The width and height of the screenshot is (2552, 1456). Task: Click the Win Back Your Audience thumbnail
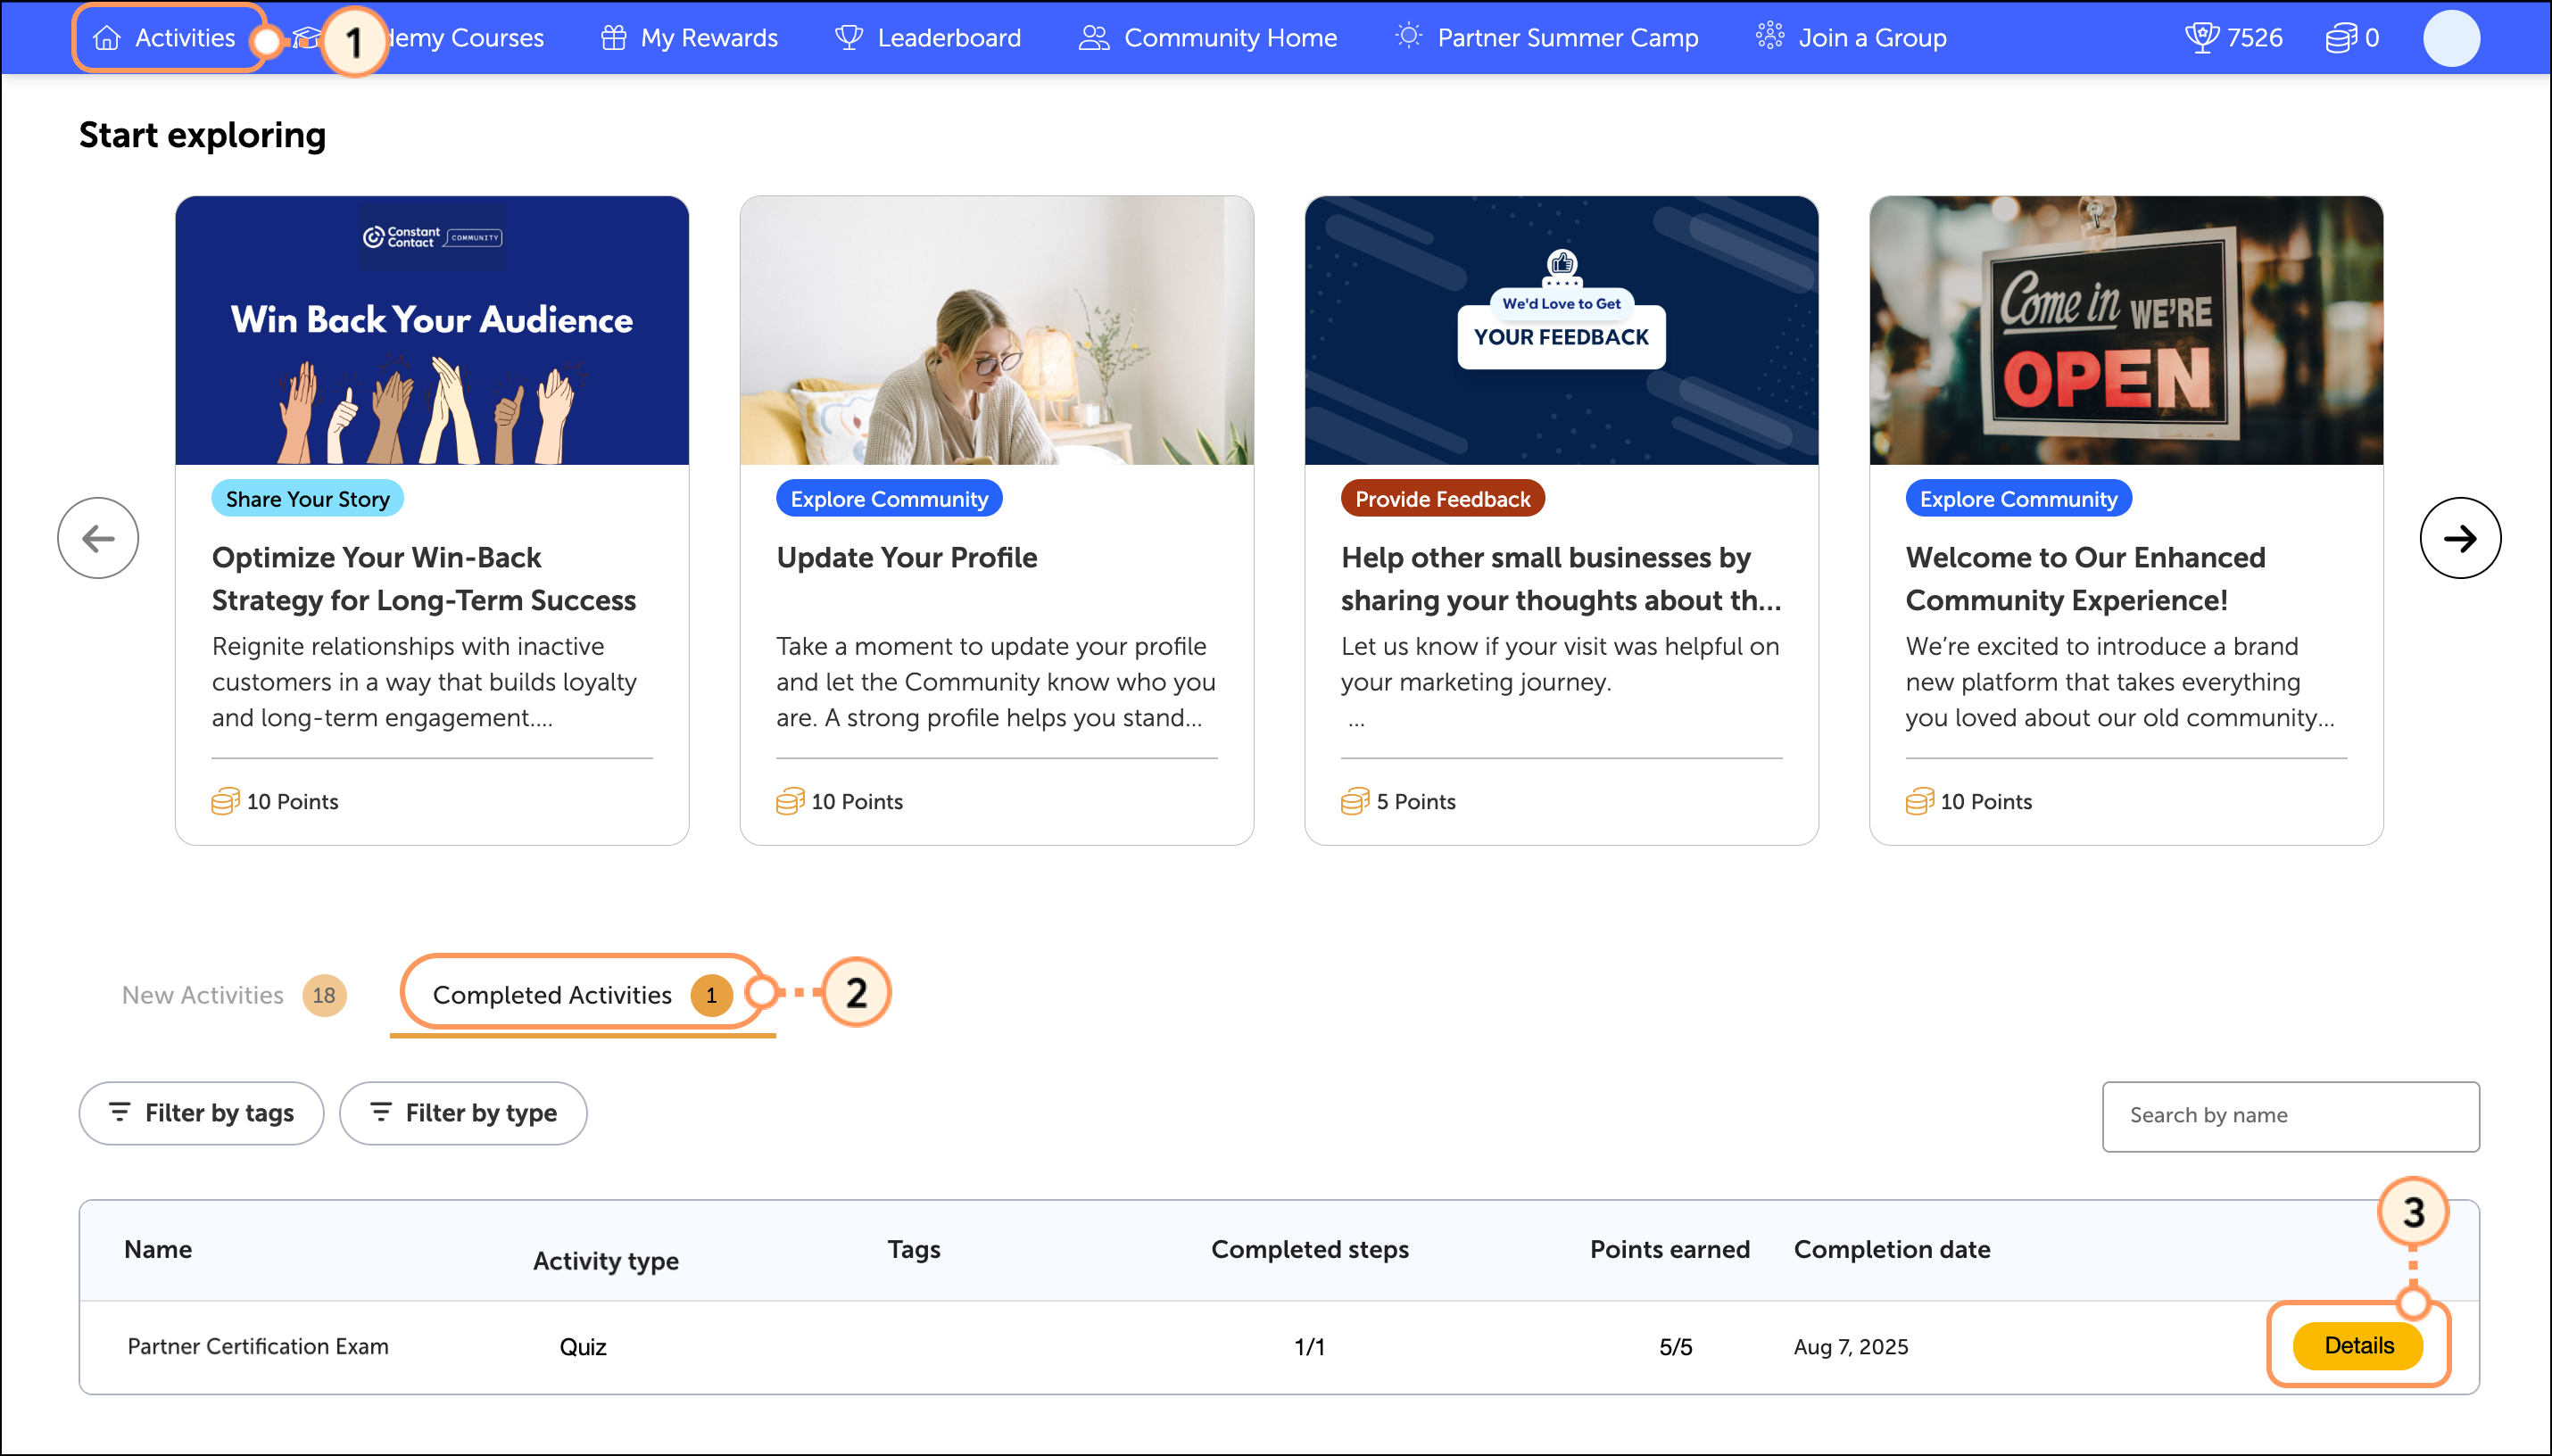point(432,330)
